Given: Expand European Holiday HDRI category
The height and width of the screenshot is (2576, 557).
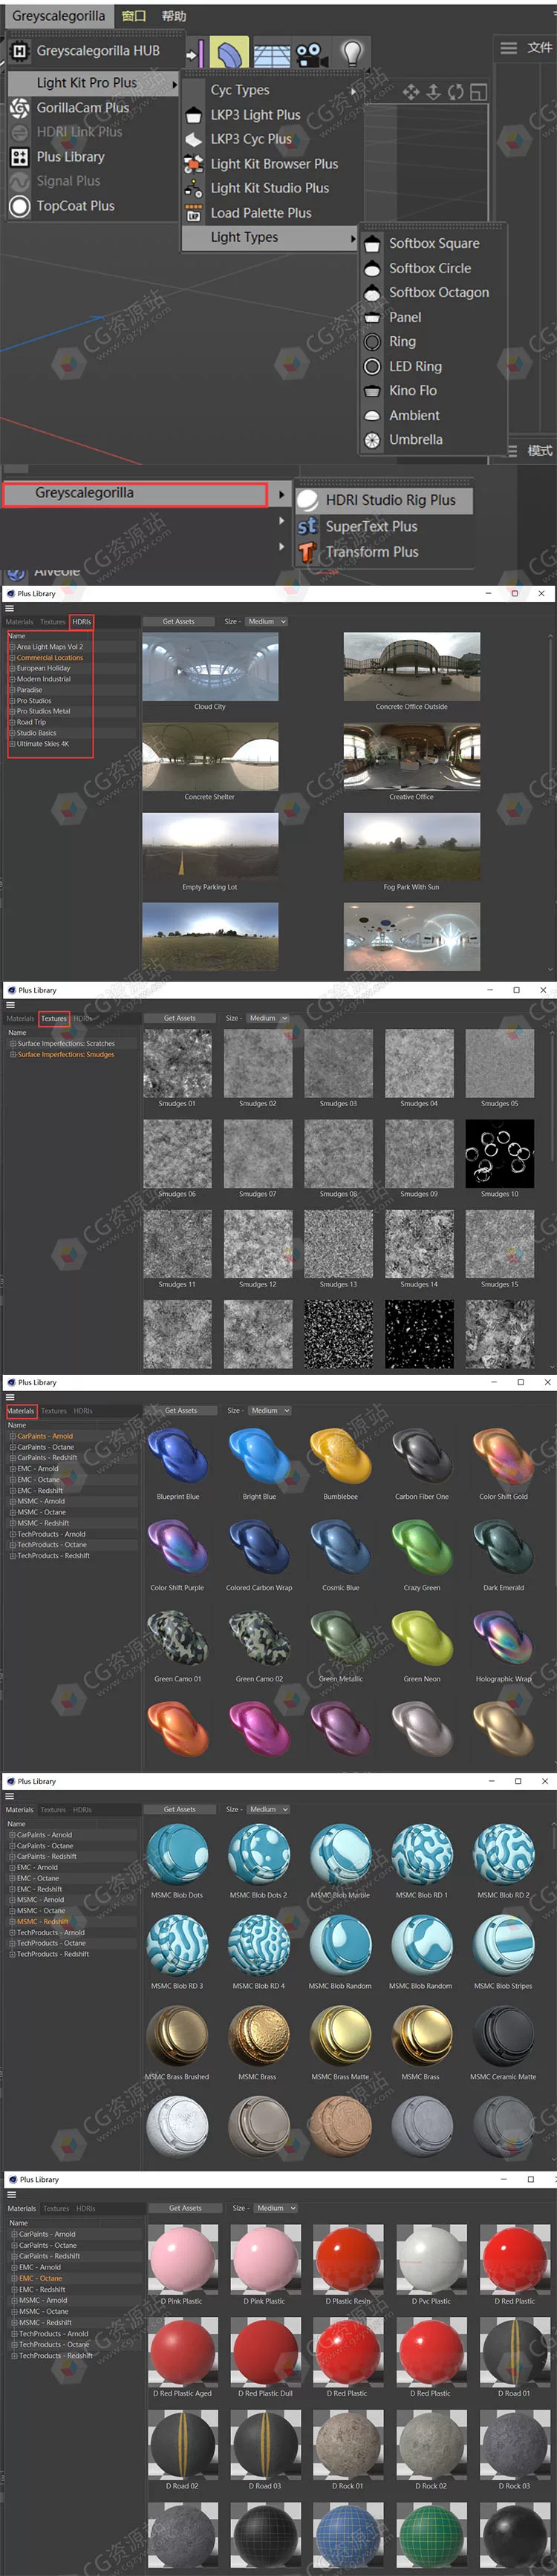Looking at the screenshot, I should pyautogui.click(x=12, y=668).
